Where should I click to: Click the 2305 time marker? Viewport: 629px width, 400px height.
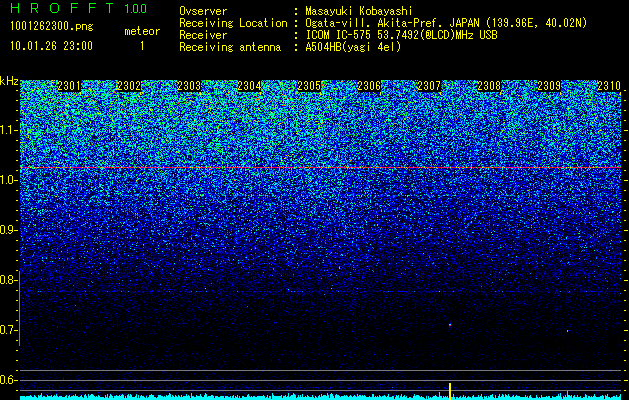309,86
